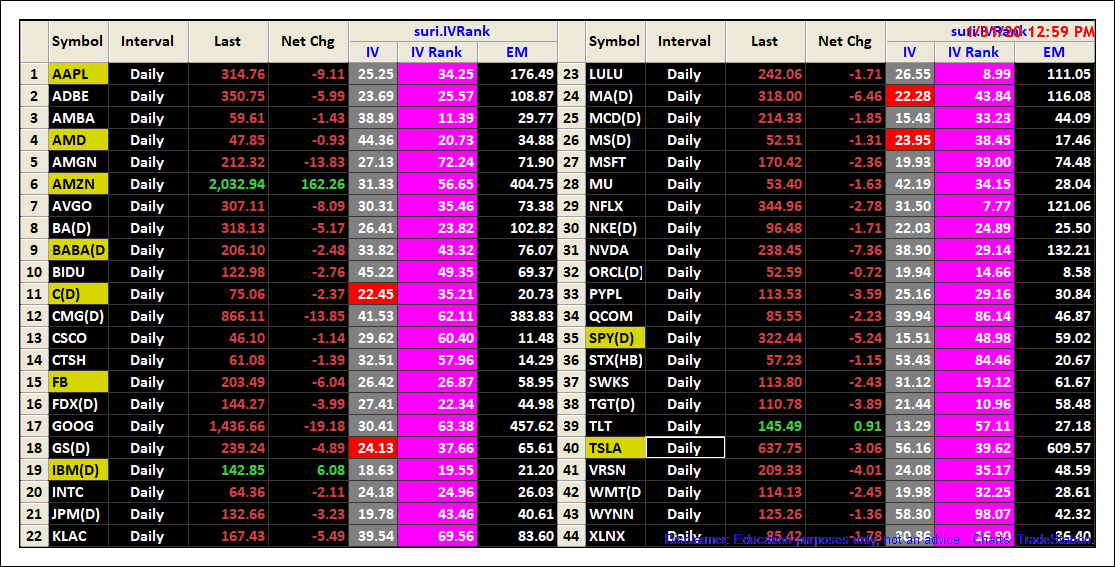The image size is (1115, 567).
Task: Select the ADBE symbol cell
Action: point(78,96)
